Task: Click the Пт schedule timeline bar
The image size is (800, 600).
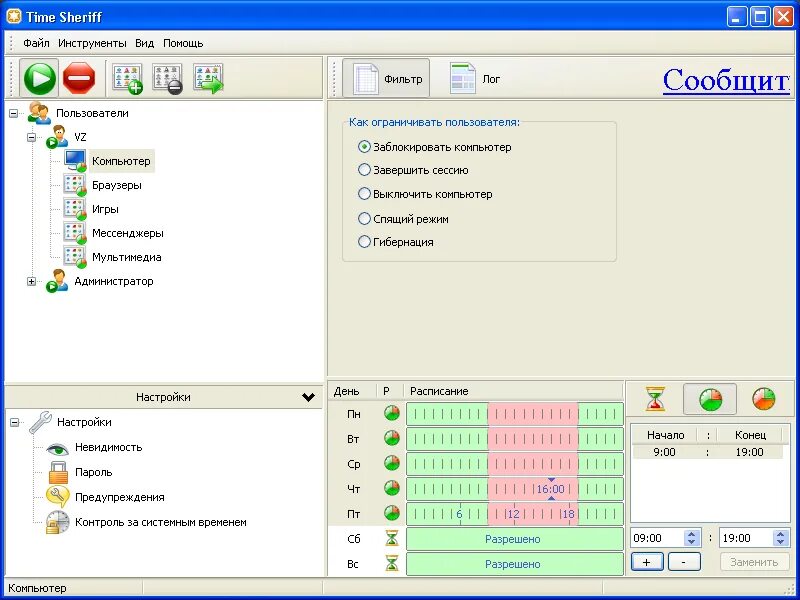Action: click(x=515, y=514)
